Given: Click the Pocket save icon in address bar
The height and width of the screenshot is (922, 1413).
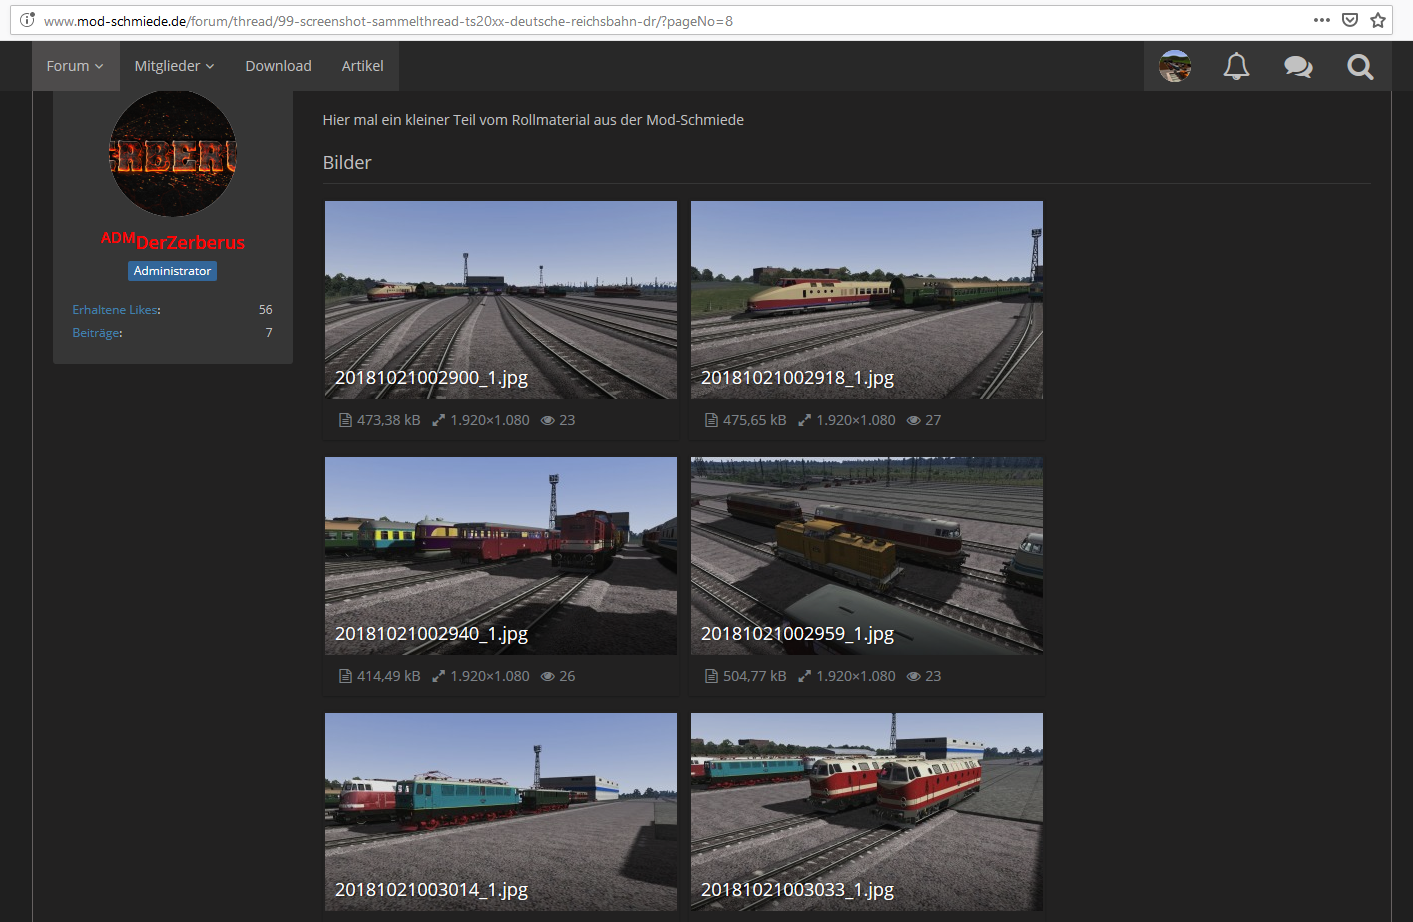Looking at the screenshot, I should (x=1350, y=20).
